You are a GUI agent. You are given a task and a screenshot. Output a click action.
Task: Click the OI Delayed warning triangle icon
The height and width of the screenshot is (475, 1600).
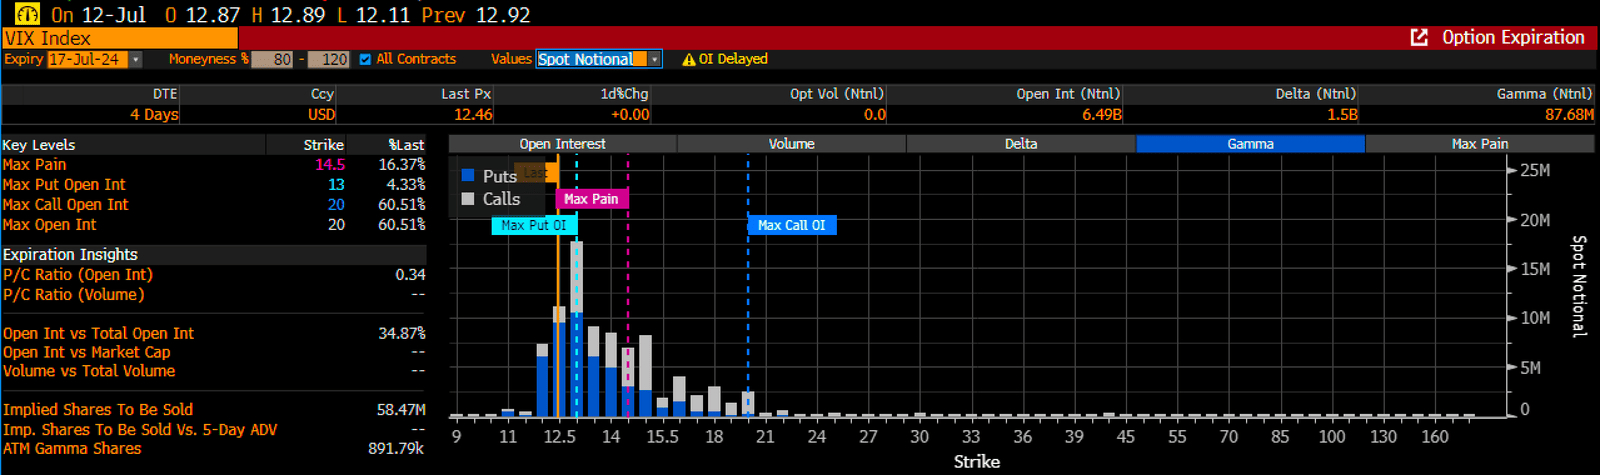[x=688, y=60]
